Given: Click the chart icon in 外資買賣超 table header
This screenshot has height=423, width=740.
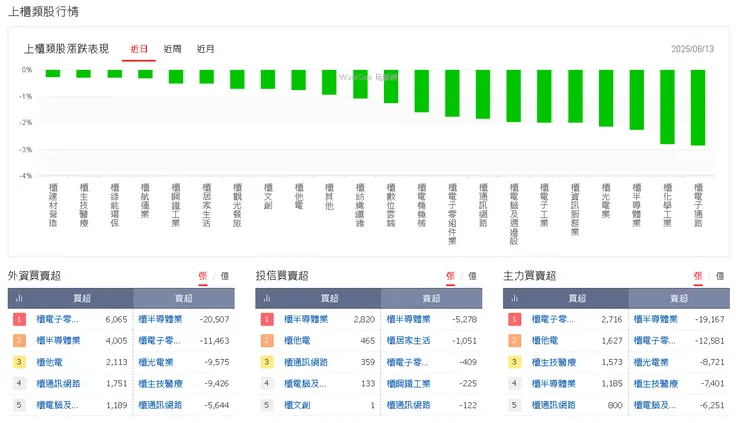Looking at the screenshot, I should (19, 298).
